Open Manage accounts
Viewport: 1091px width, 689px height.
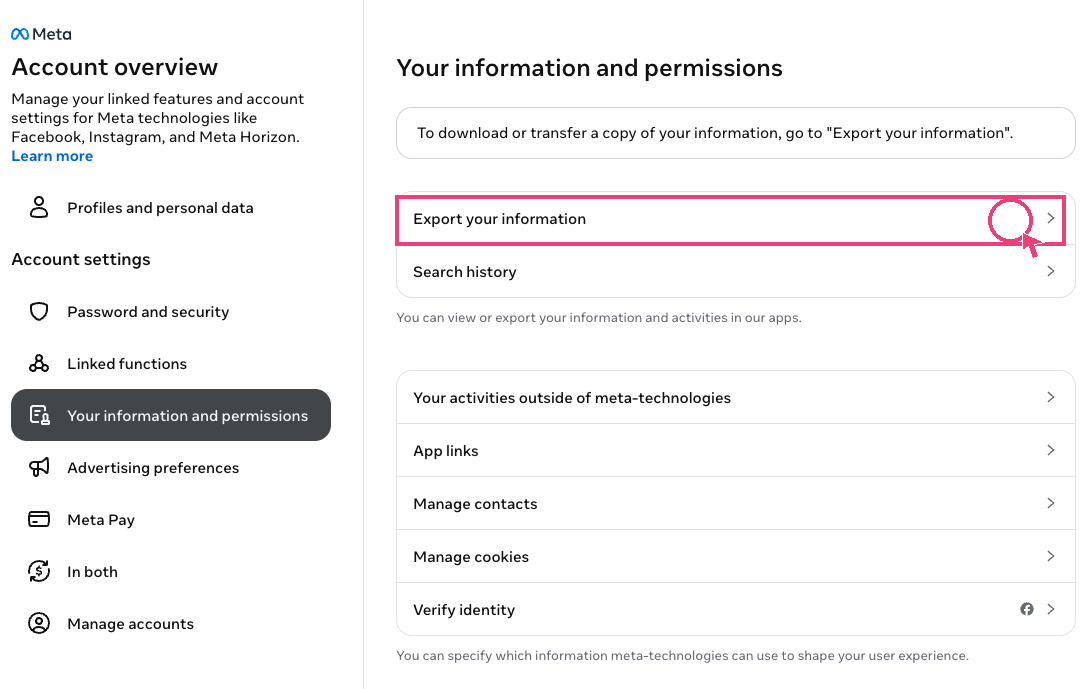pos(170,623)
